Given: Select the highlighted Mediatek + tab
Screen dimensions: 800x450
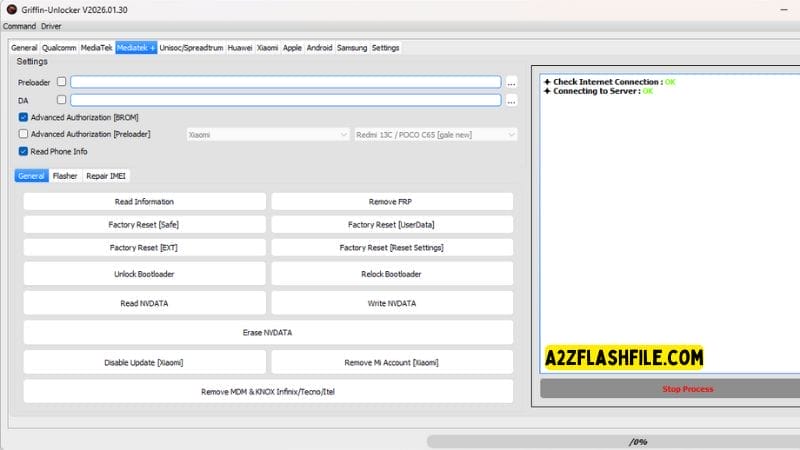Looking at the screenshot, I should click(x=136, y=47).
